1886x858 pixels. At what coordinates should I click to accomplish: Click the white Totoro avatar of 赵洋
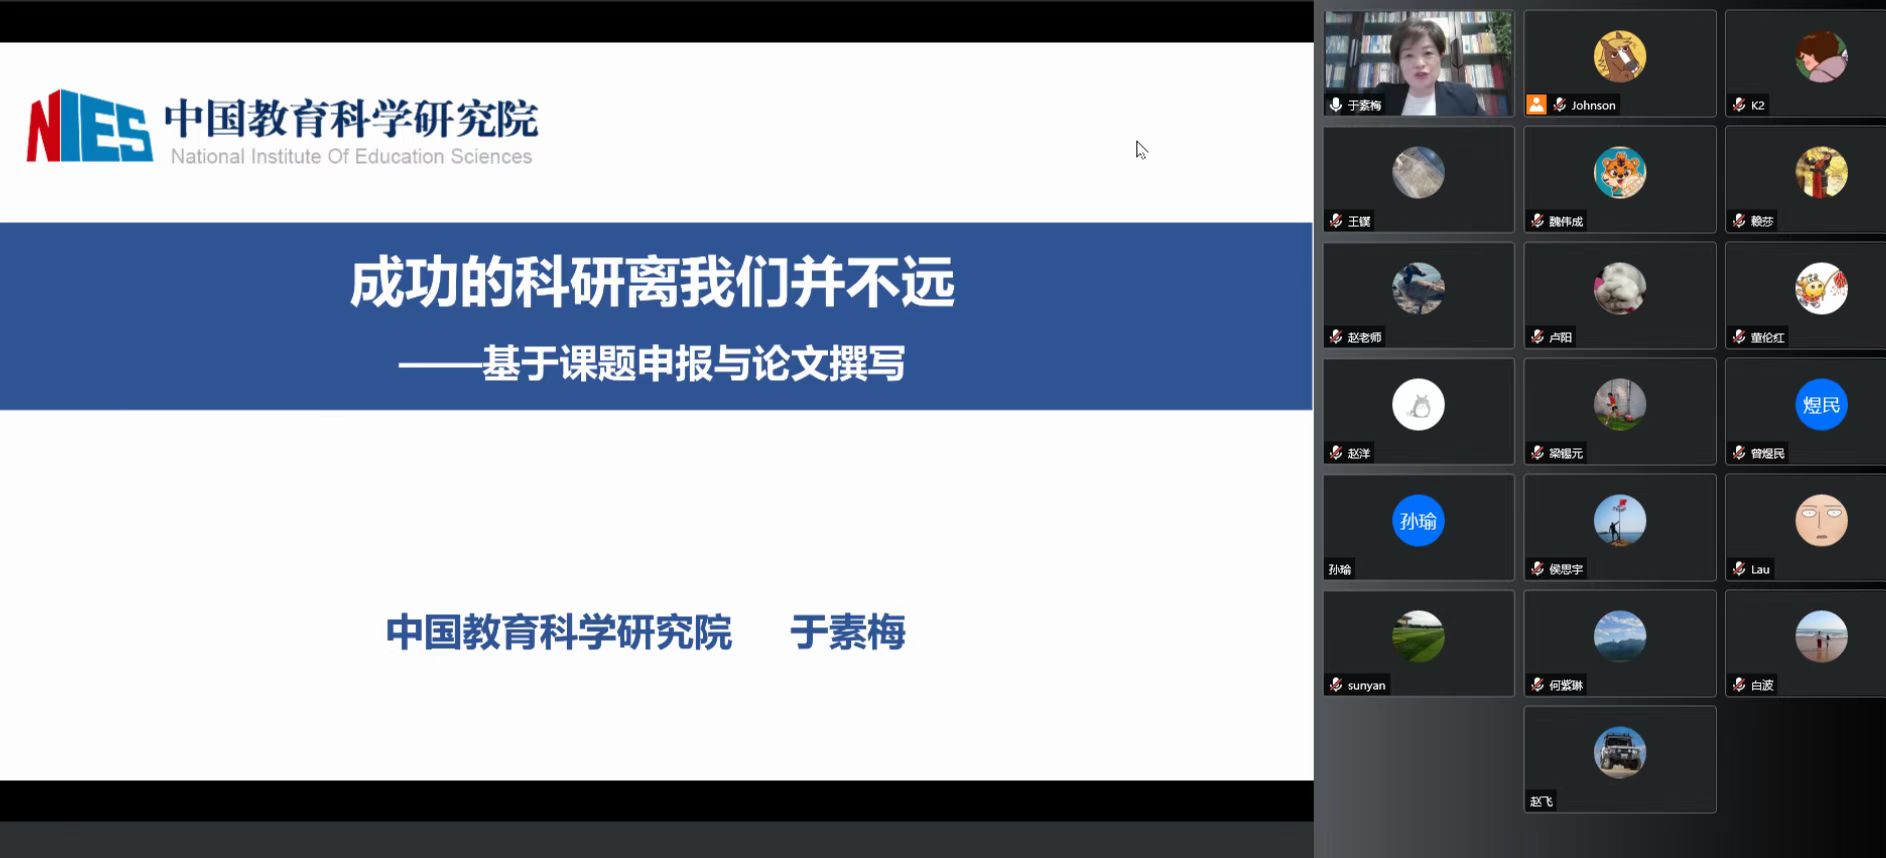[x=1418, y=404]
